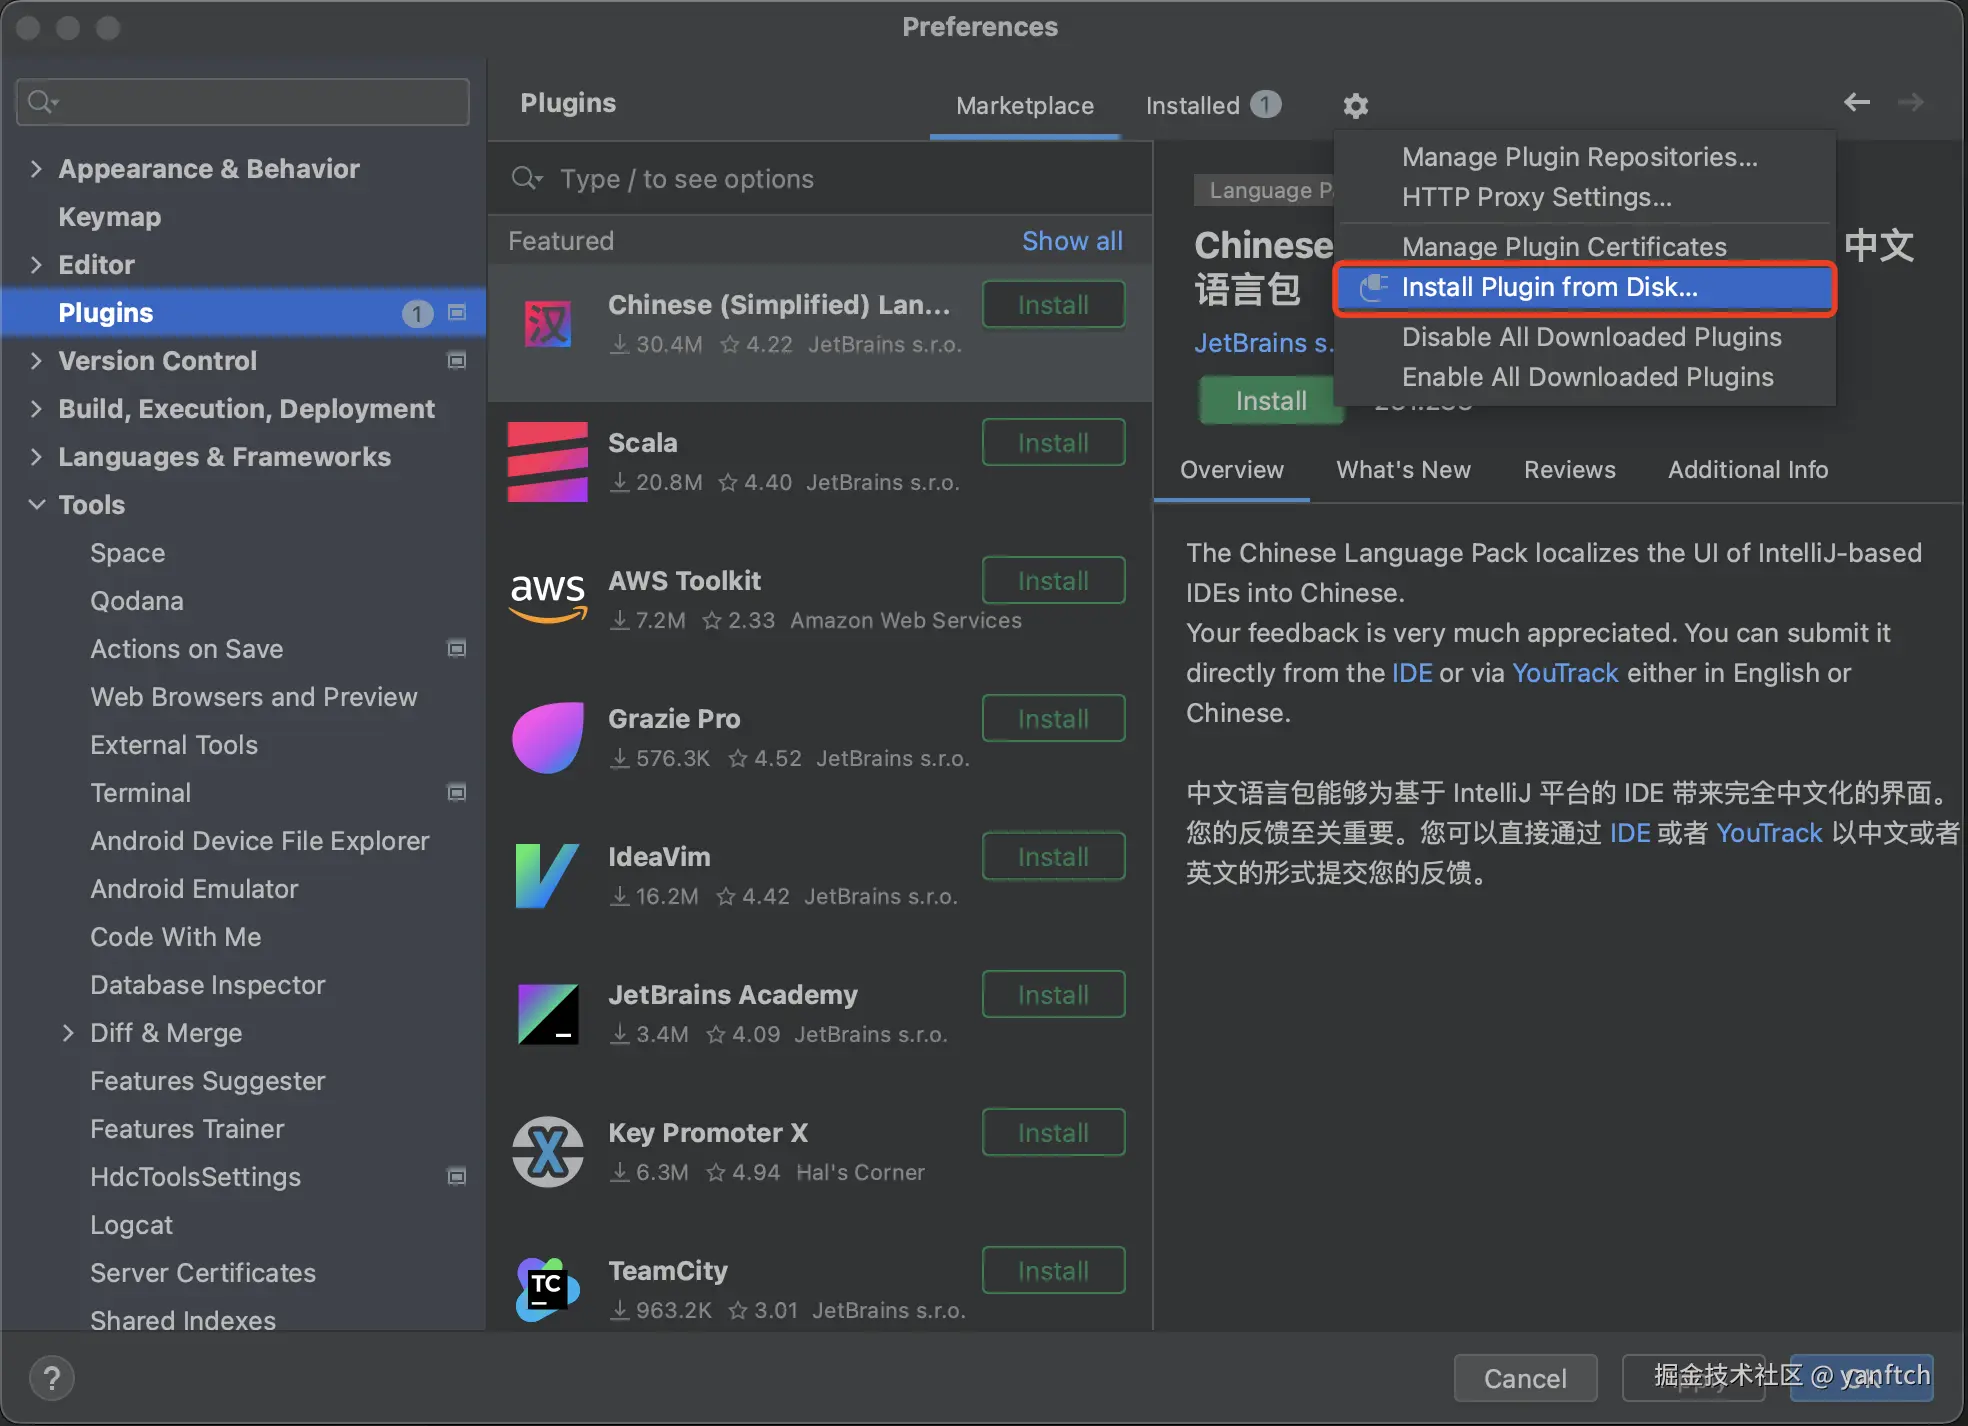Click the Show all link

click(x=1071, y=241)
